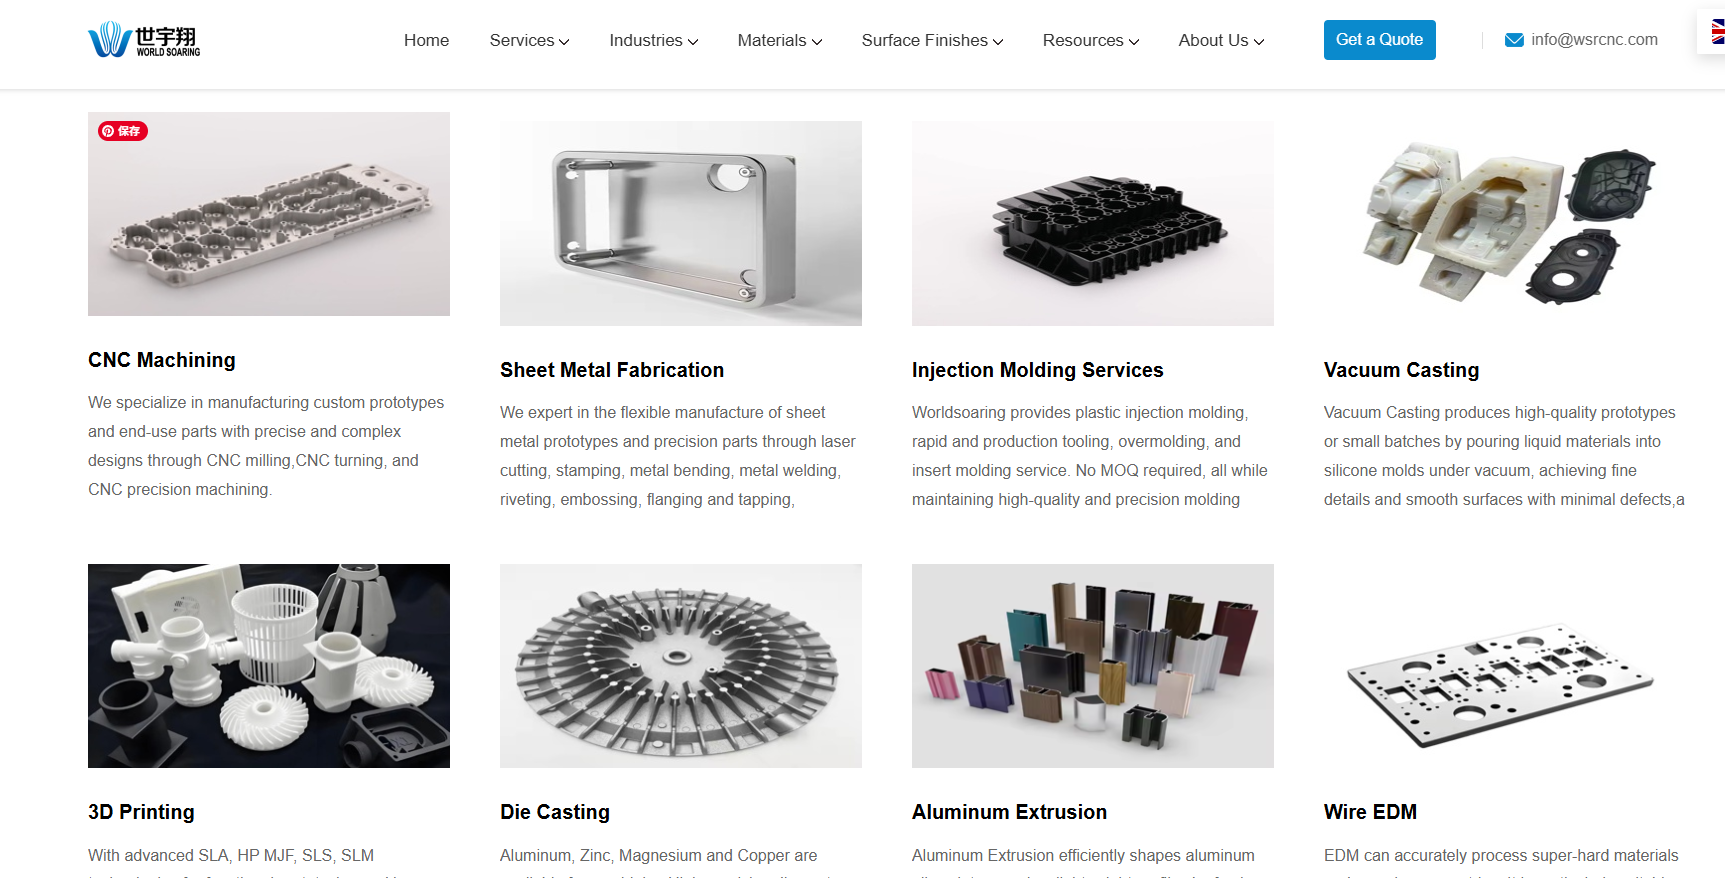Select the Injection Molding Services image
Image resolution: width=1725 pixels, height=878 pixels.
(1093, 223)
